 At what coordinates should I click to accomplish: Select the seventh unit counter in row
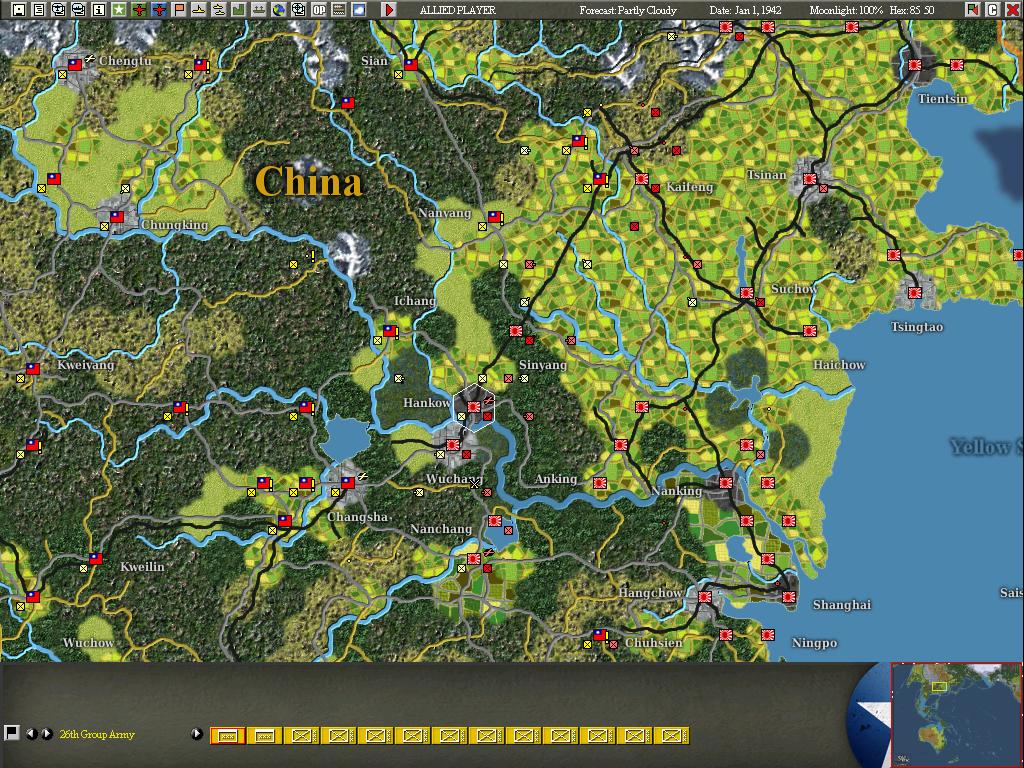pos(449,736)
